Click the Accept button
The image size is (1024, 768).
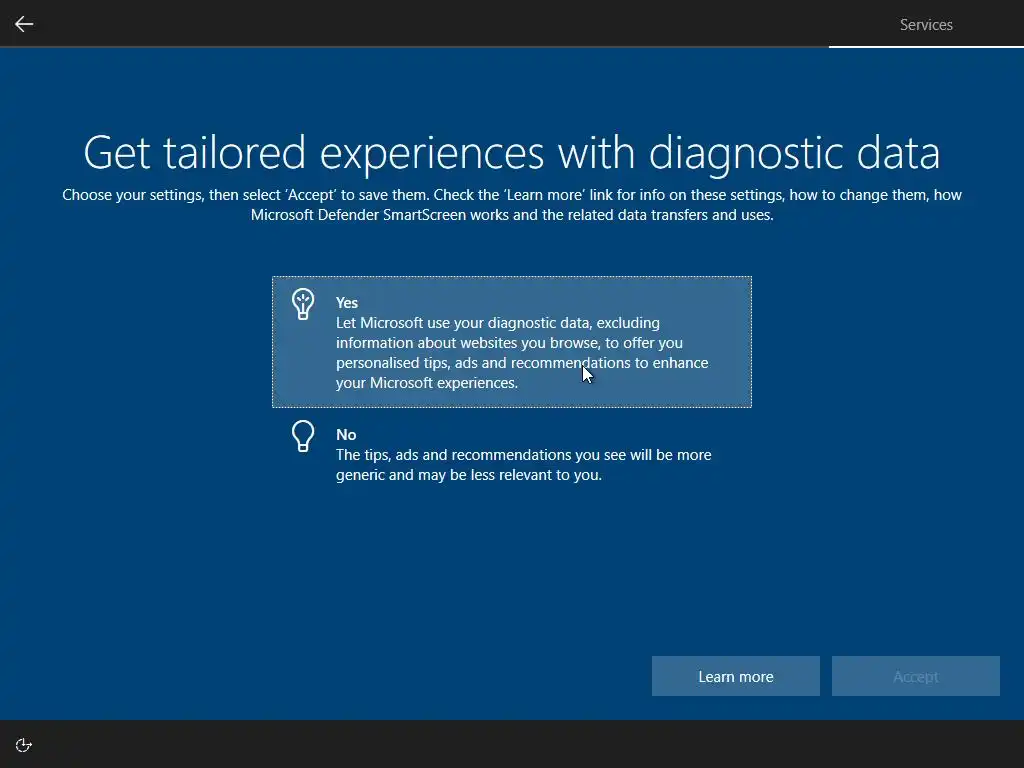click(x=916, y=676)
